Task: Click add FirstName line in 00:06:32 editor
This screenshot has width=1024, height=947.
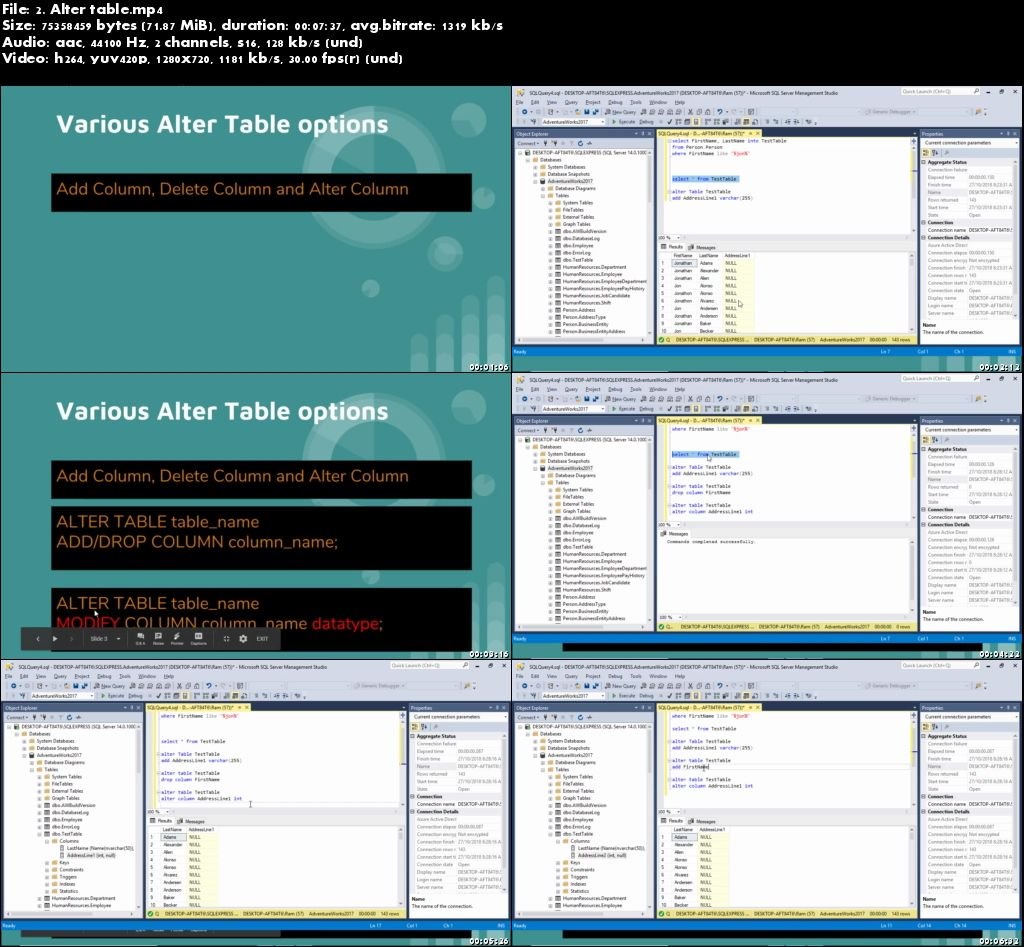Action: [x=690, y=767]
